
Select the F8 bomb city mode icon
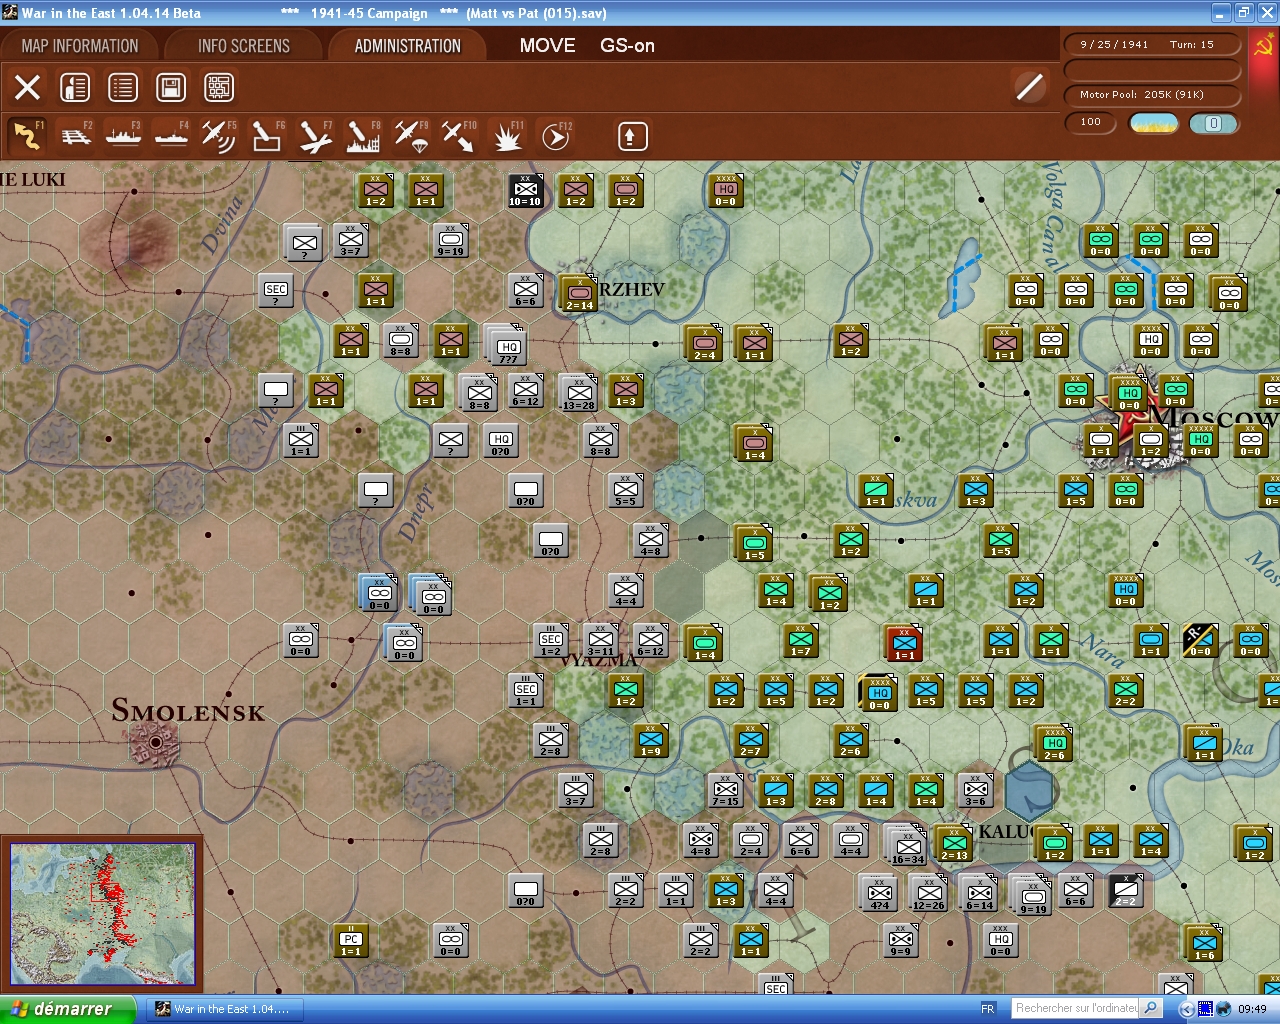pyautogui.click(x=363, y=136)
